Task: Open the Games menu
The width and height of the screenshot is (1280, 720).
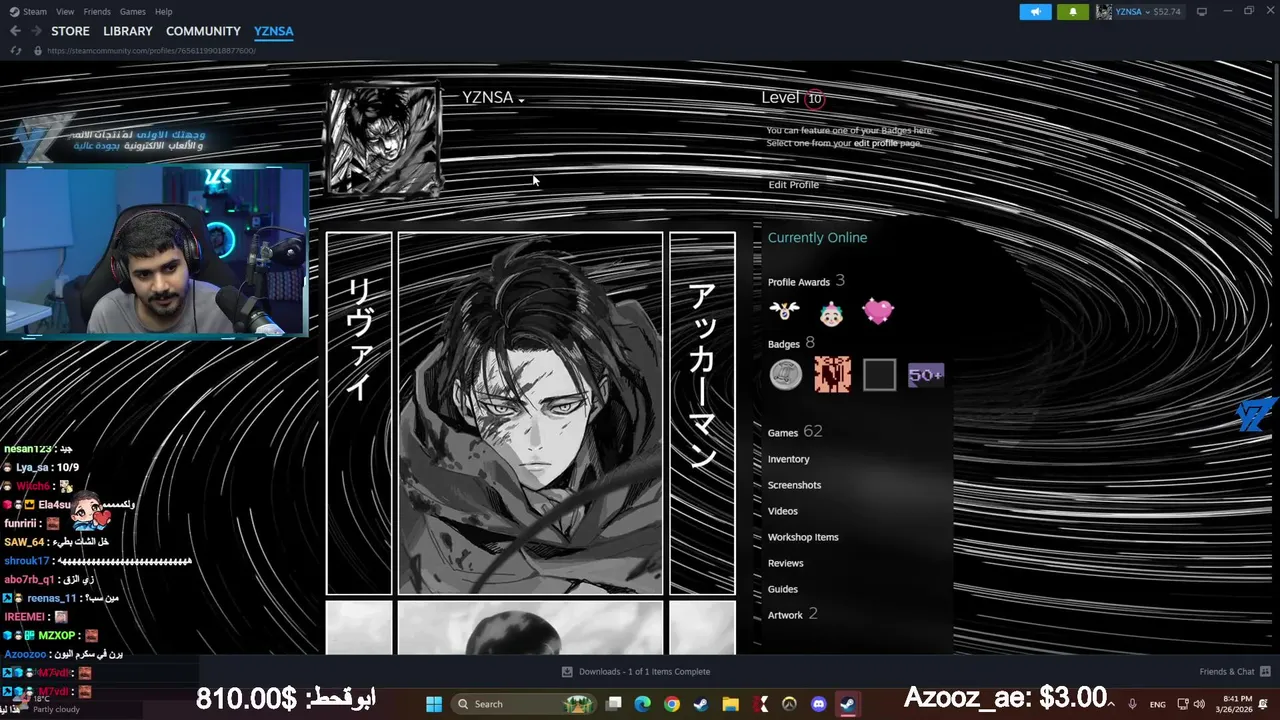Action: click(x=133, y=12)
